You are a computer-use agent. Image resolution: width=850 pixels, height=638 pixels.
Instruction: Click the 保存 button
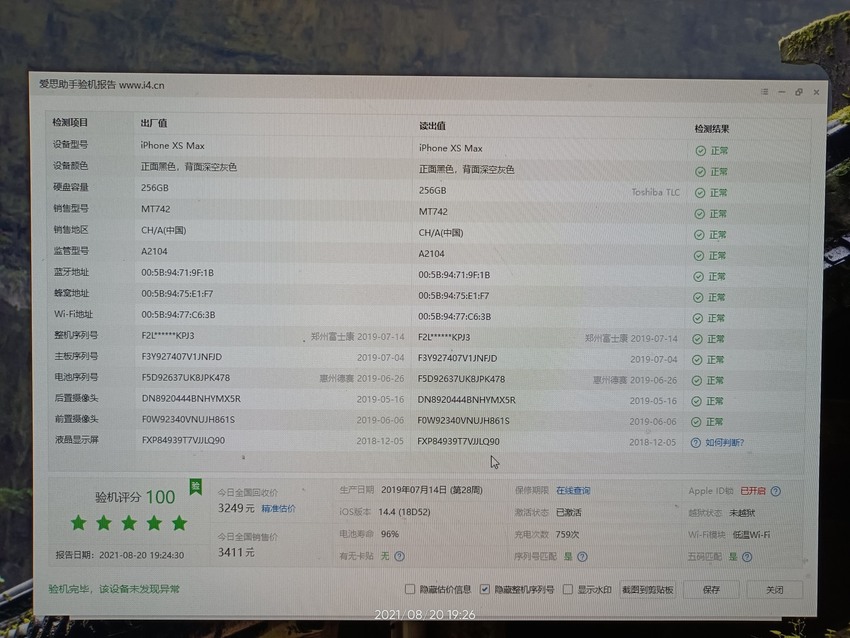pyautogui.click(x=711, y=590)
